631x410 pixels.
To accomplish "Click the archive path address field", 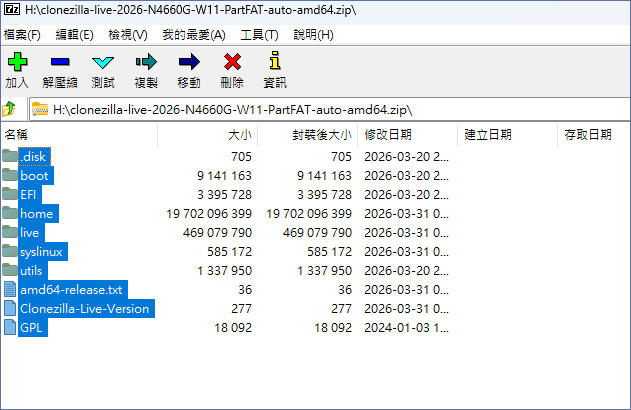I will pos(330,109).
